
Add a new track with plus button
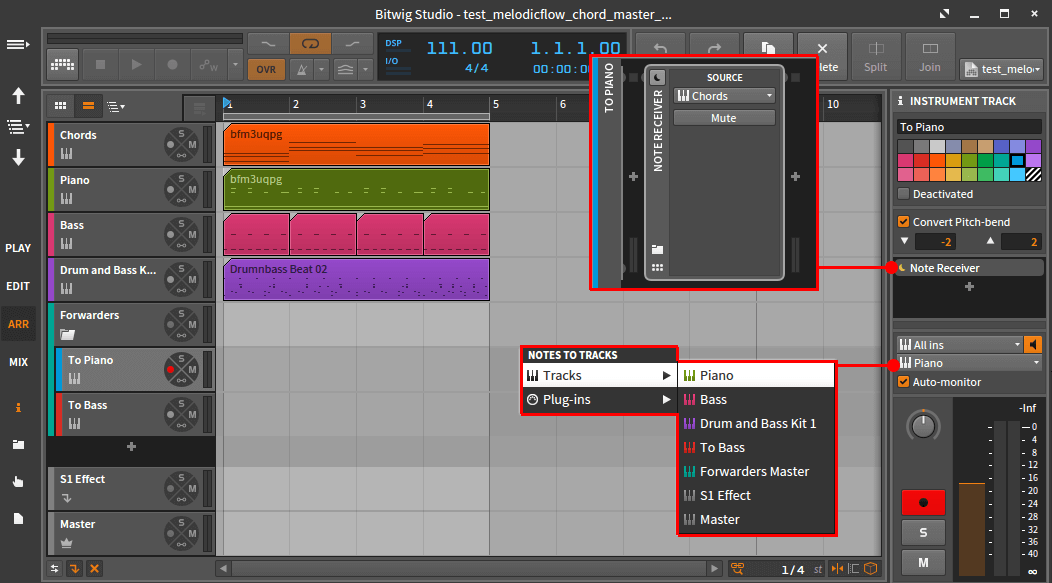point(132,446)
